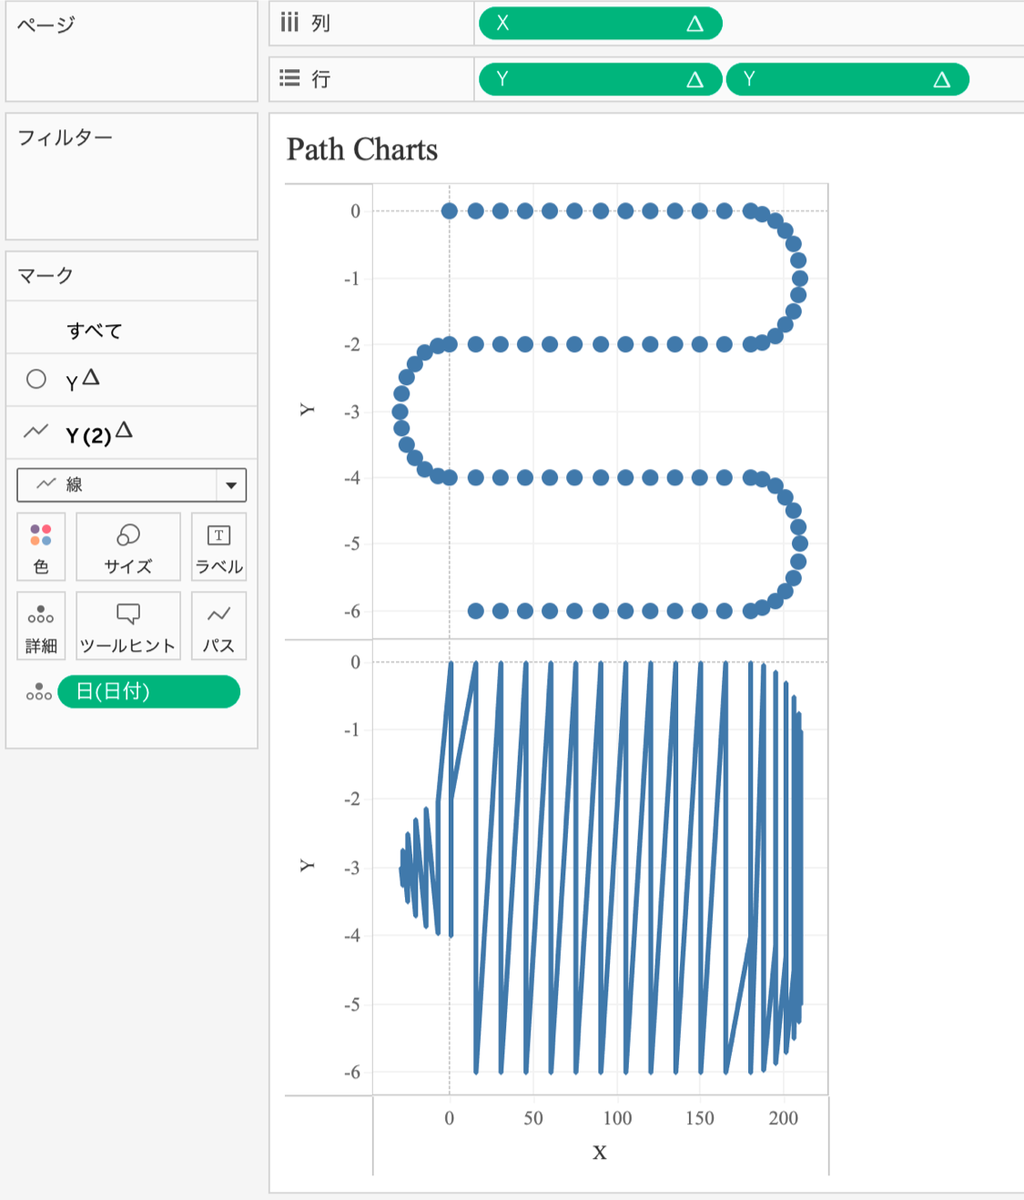The width and height of the screenshot is (1024, 1200).
Task: Click the second Y pill in rows shelf
Action: 846,79
